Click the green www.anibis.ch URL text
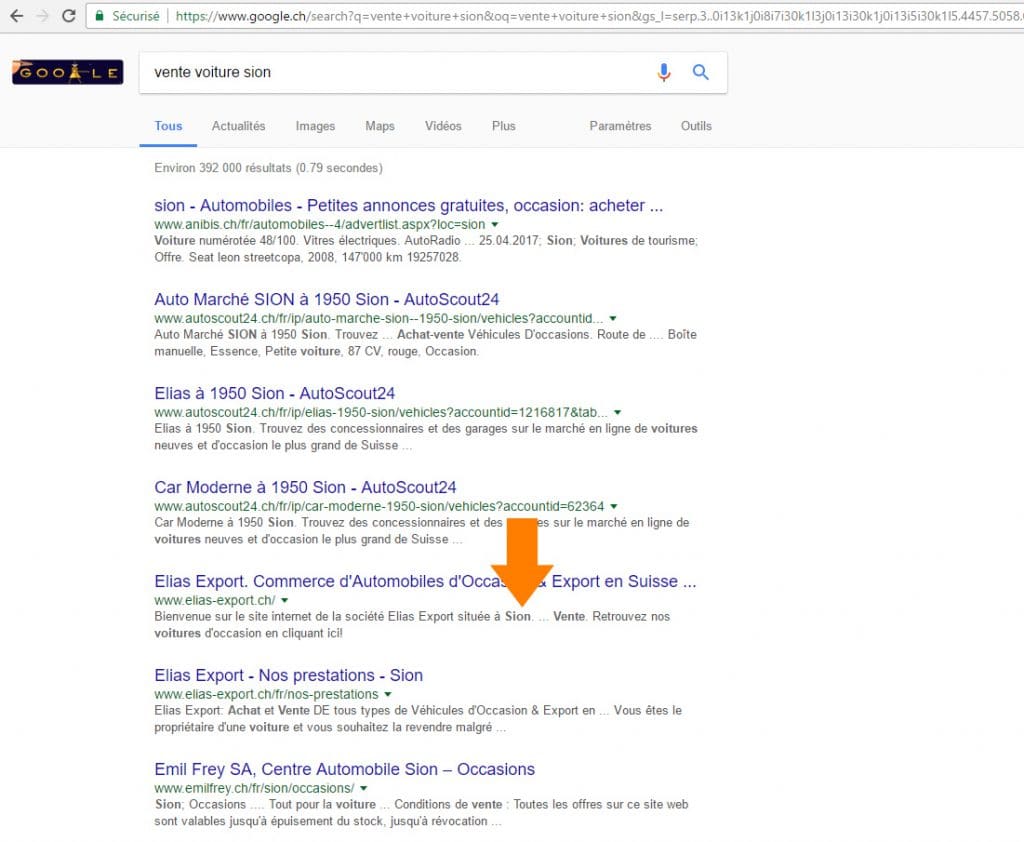This screenshot has height=842, width=1024. click(319, 225)
